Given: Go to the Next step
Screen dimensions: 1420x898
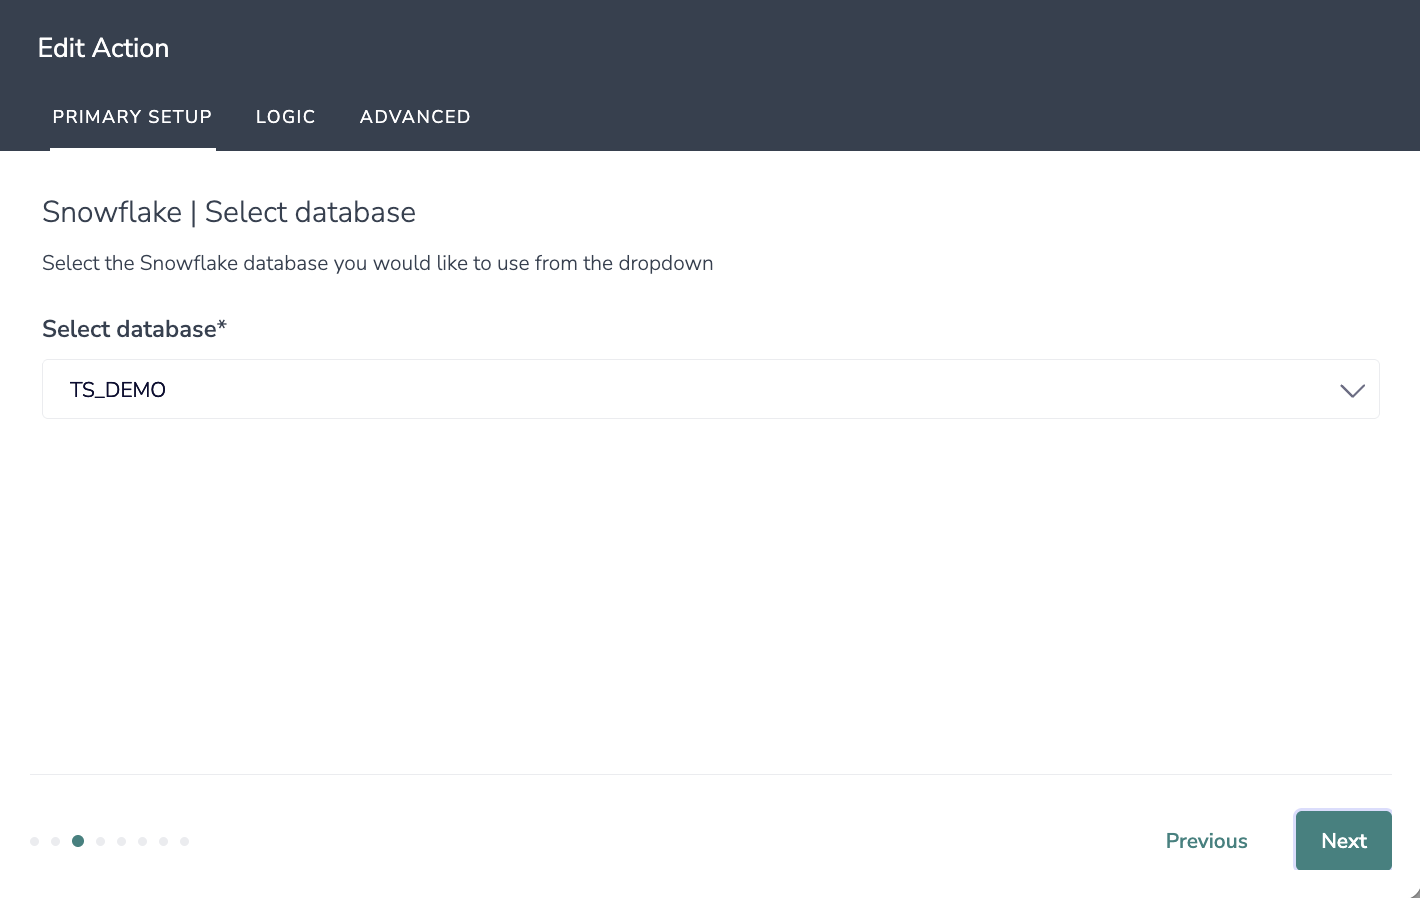Looking at the screenshot, I should click(x=1343, y=841).
